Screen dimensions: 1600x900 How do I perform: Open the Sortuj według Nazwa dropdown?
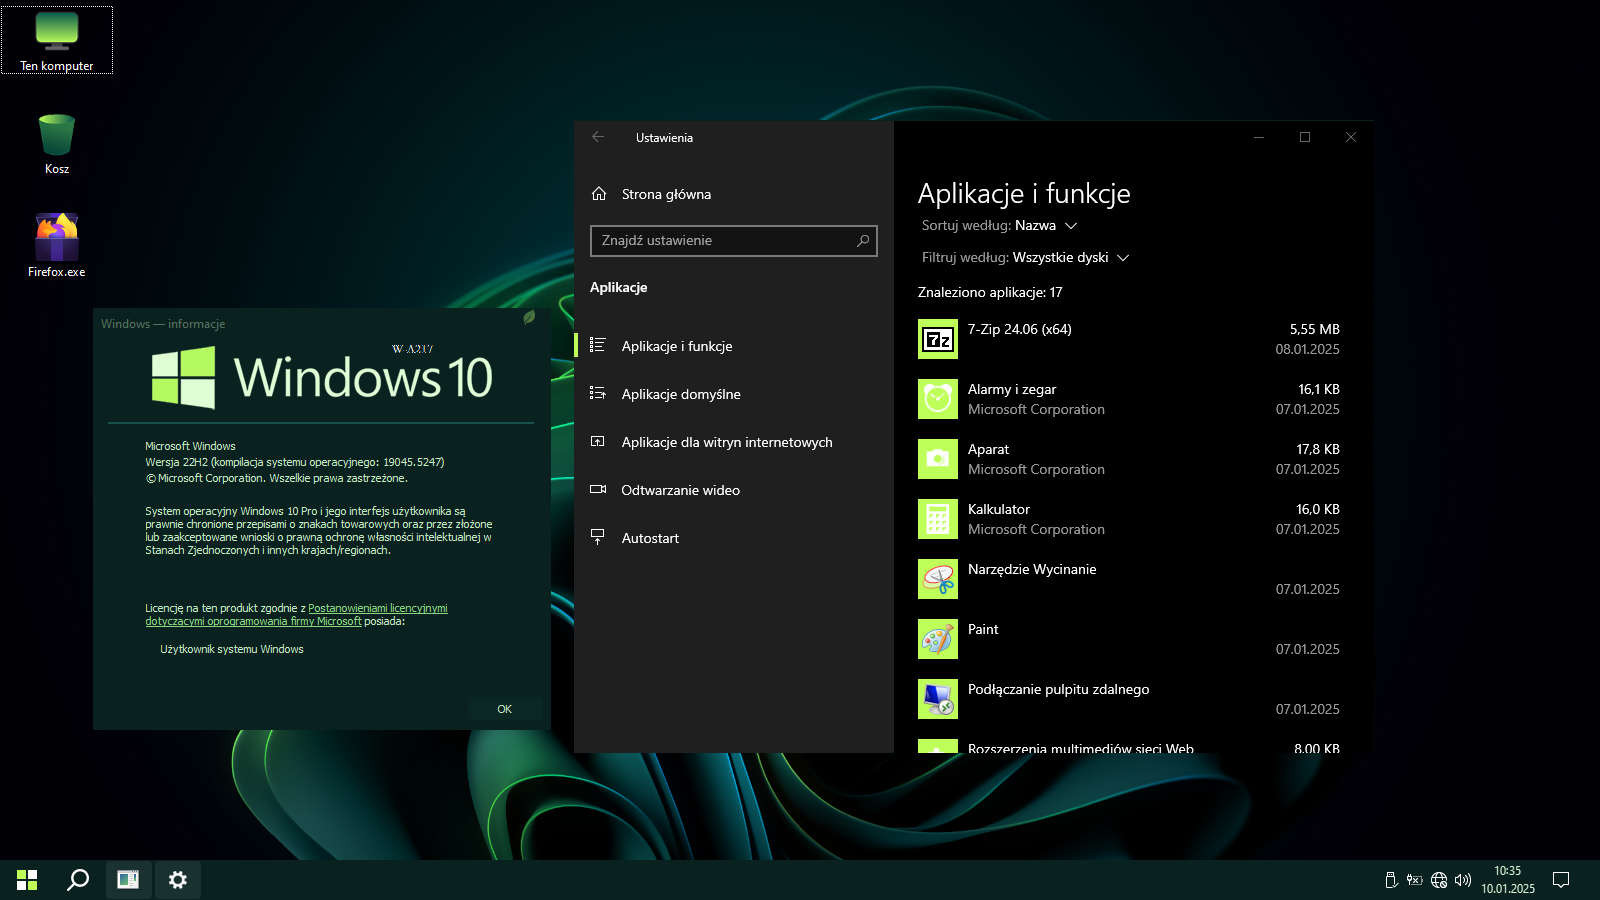coord(1045,226)
